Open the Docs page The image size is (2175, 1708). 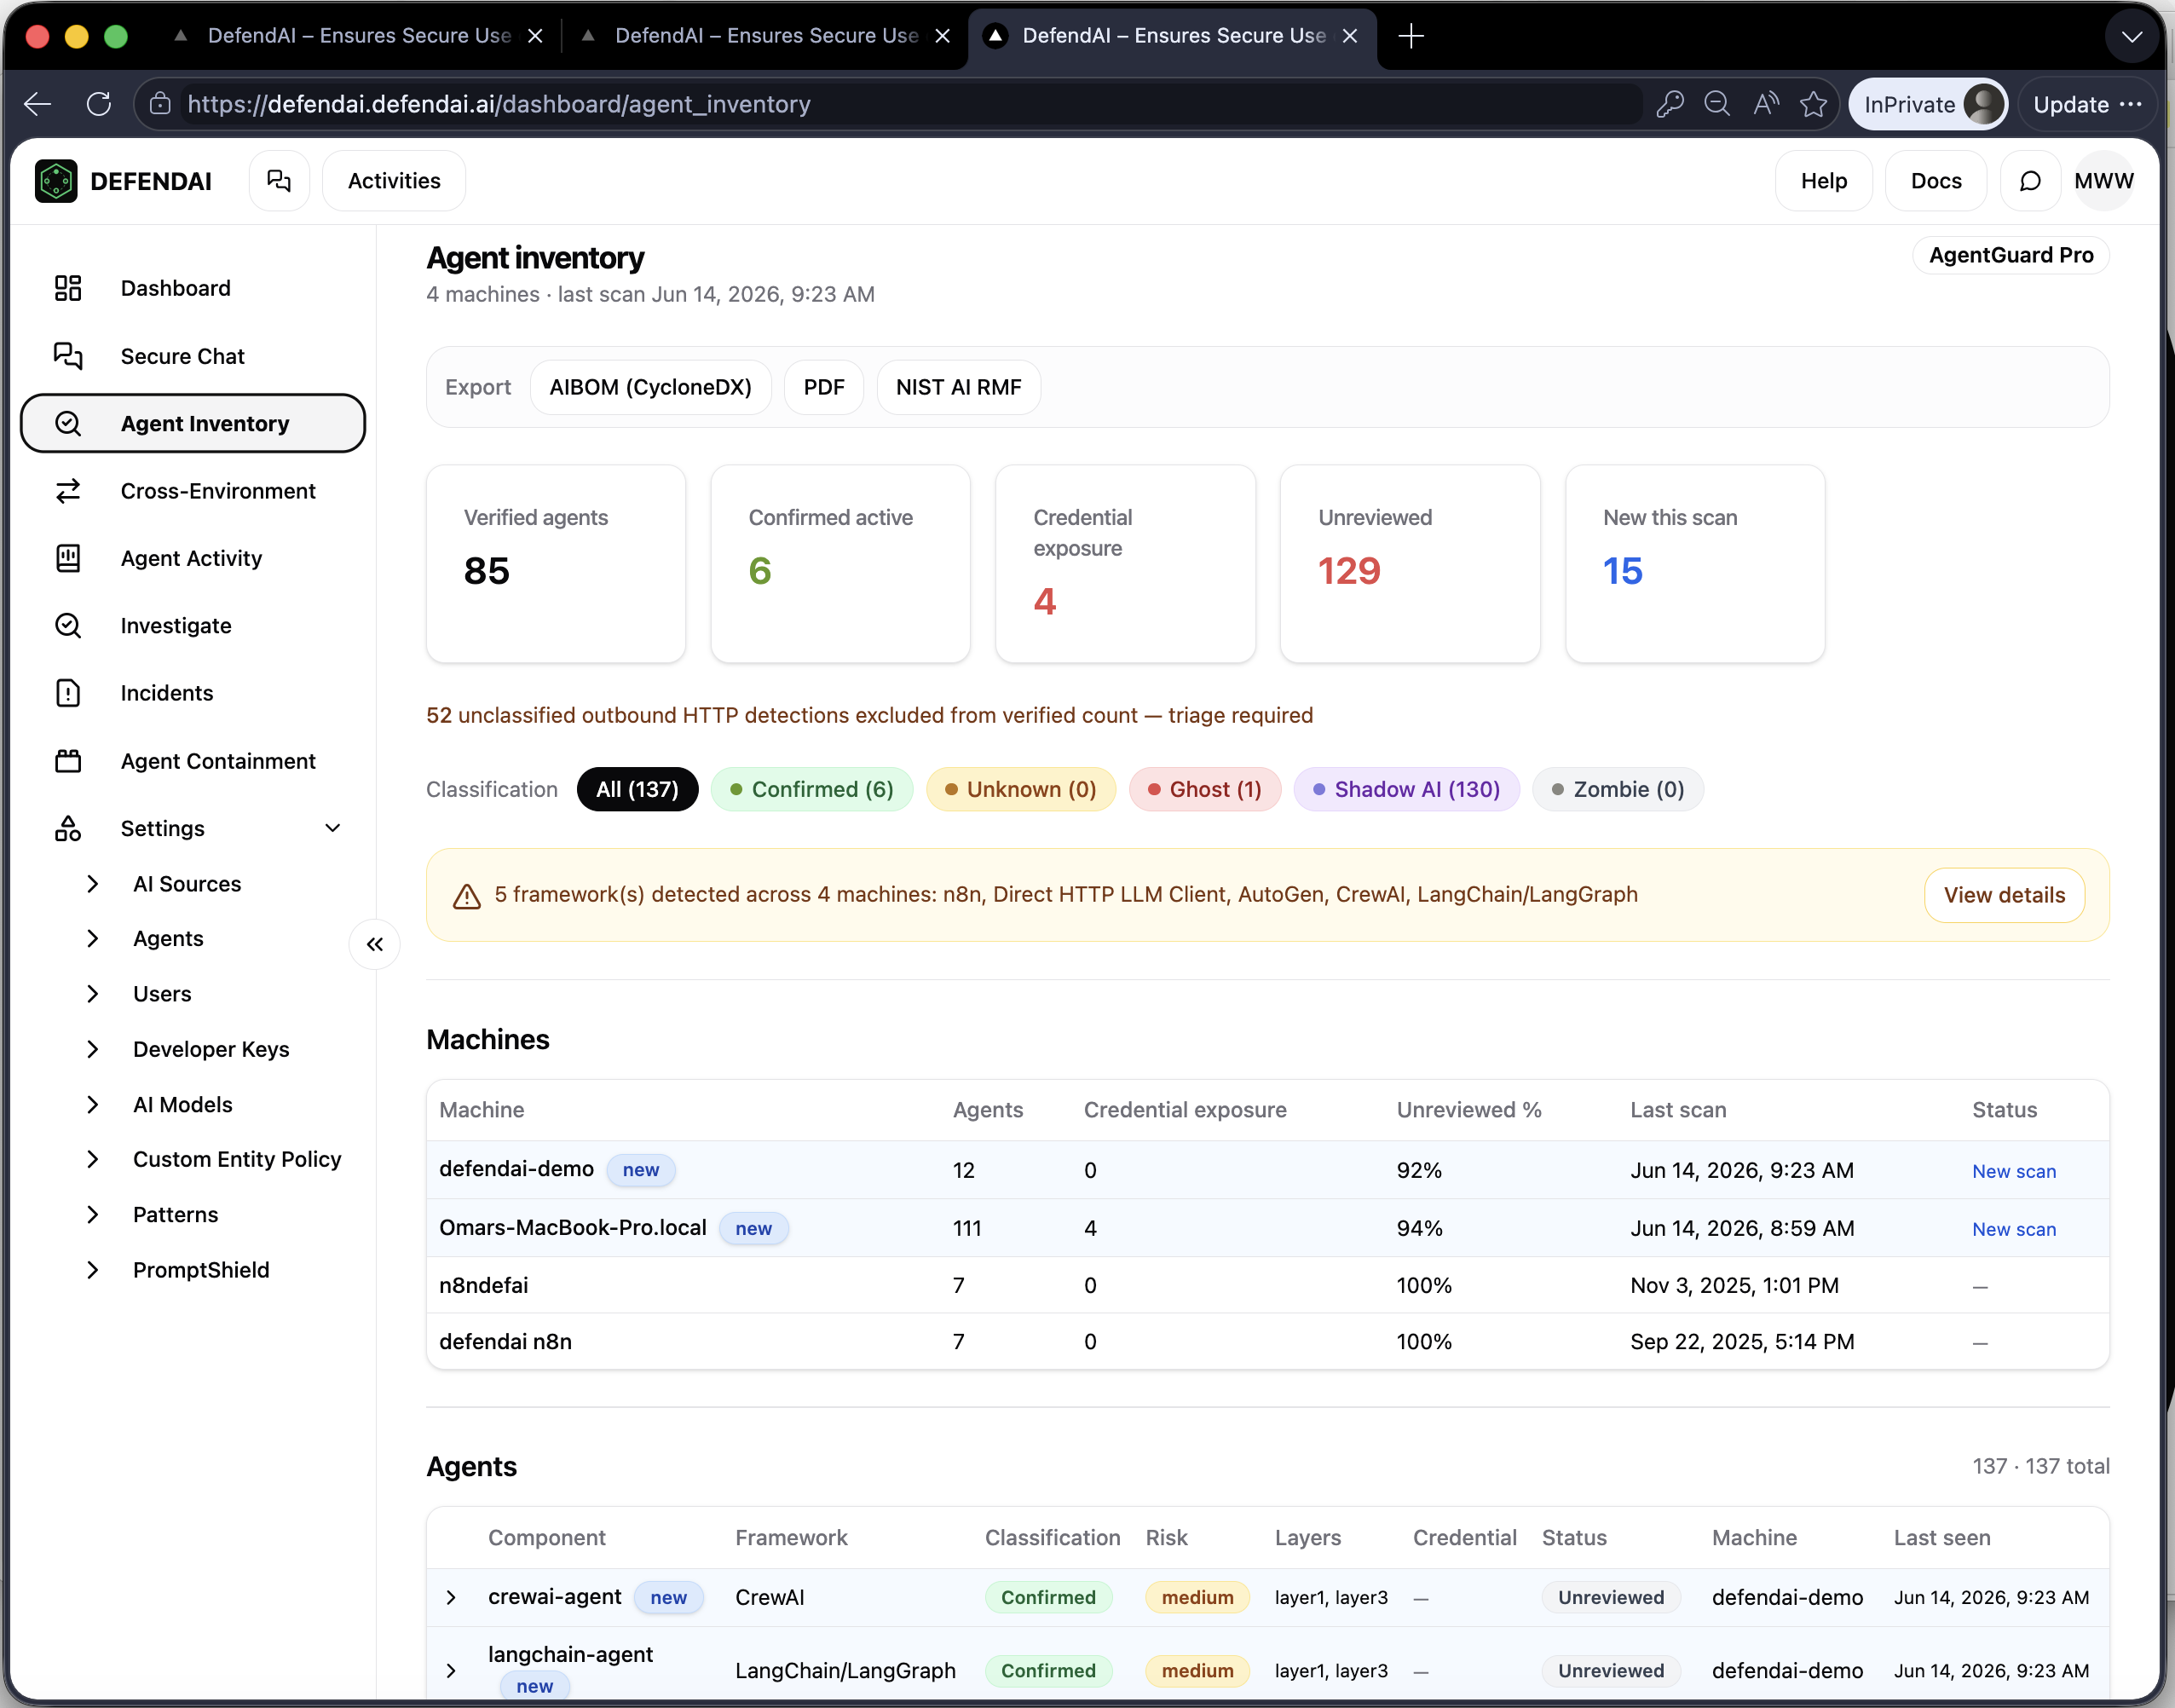click(x=1936, y=181)
